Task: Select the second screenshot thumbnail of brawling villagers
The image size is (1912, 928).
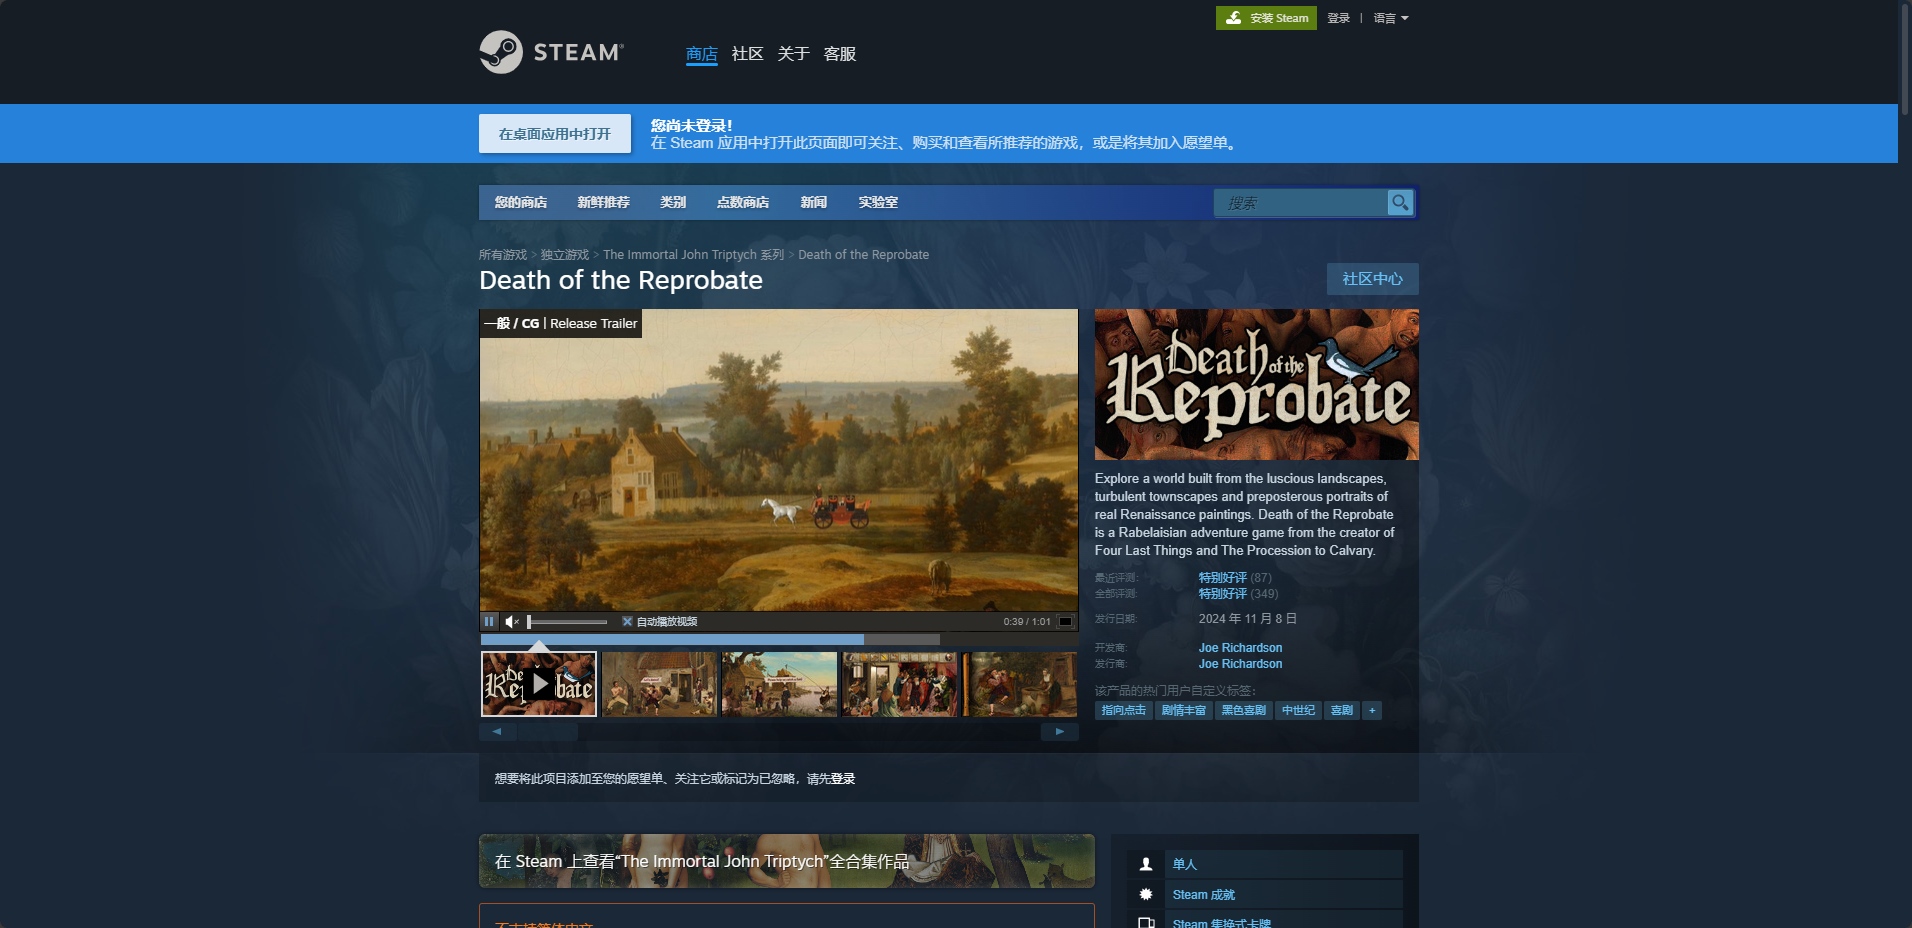Action: pos(659,684)
